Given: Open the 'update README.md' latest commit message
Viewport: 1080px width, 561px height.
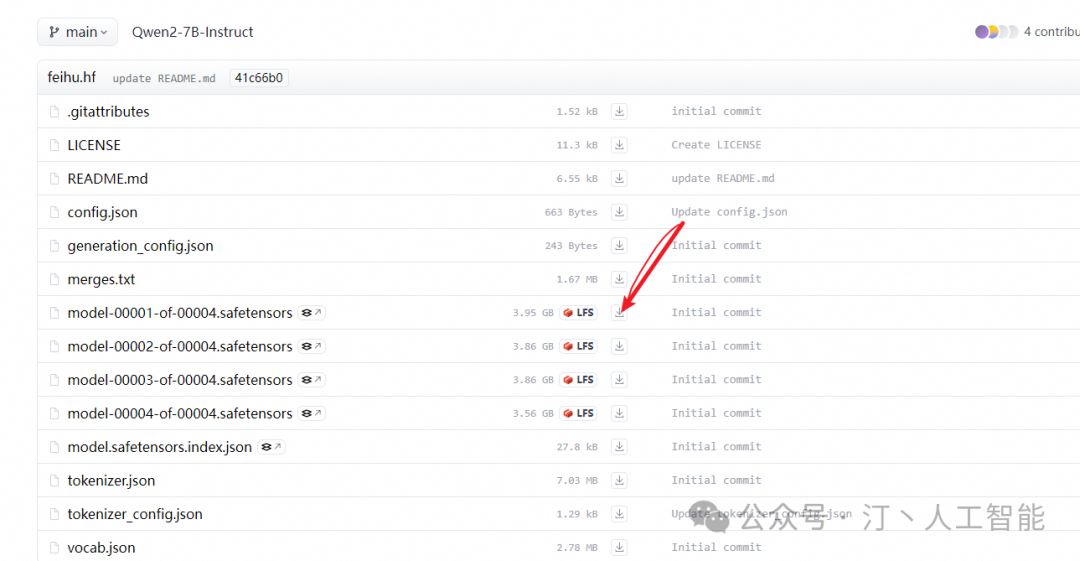Looking at the screenshot, I should tap(164, 79).
